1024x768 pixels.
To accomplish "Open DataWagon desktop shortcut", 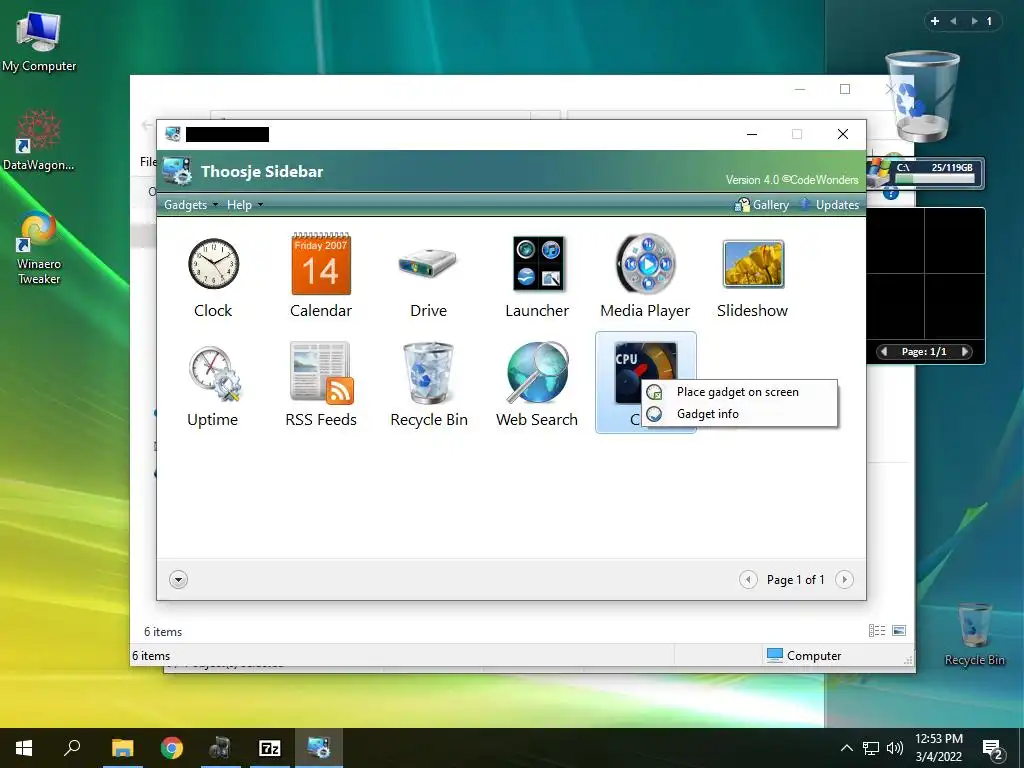I will (x=39, y=140).
